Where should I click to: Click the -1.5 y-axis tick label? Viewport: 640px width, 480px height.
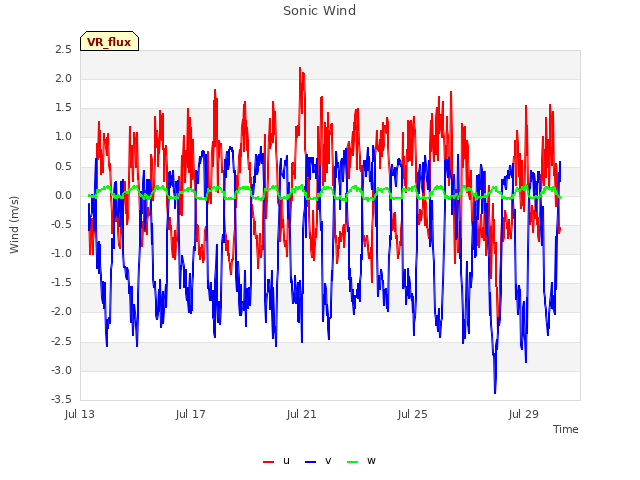point(61,282)
